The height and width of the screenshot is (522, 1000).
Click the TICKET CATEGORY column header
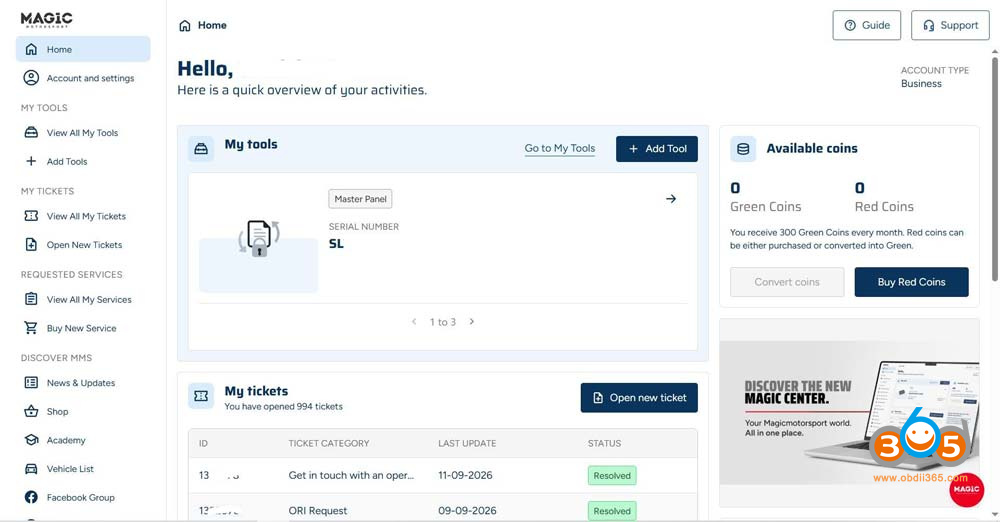[x=328, y=444]
